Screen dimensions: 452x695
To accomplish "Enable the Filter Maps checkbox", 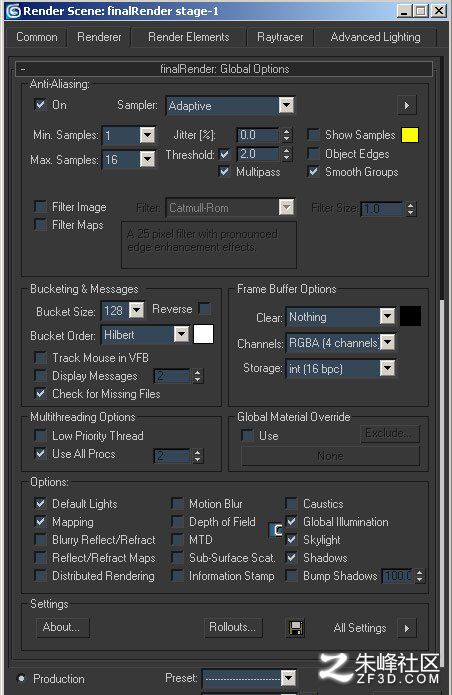I will tap(40, 225).
